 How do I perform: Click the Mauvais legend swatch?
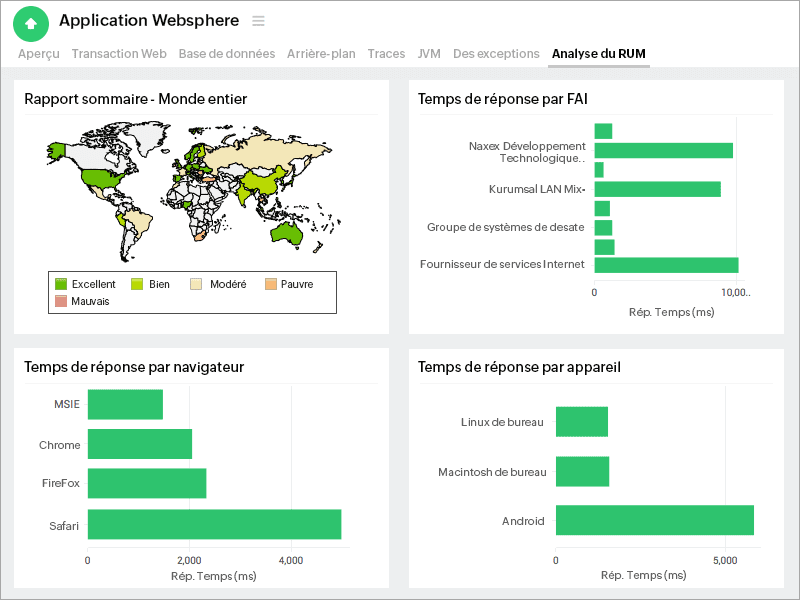[x=62, y=299]
